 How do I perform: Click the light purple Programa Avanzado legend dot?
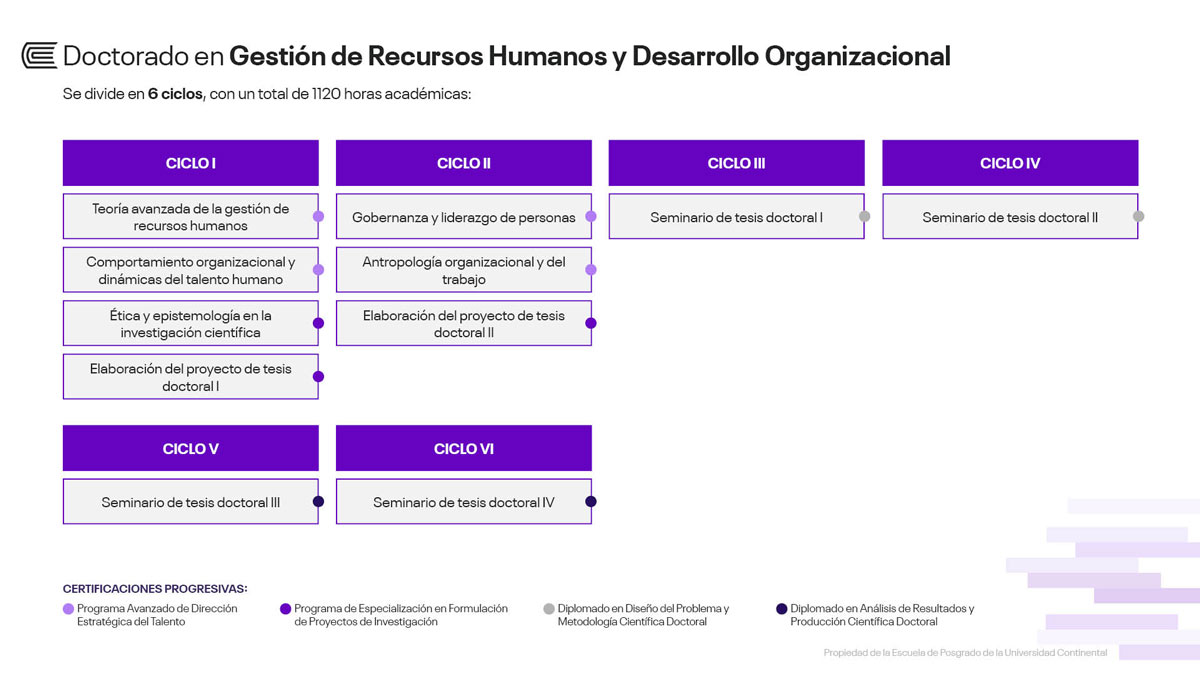(68, 608)
